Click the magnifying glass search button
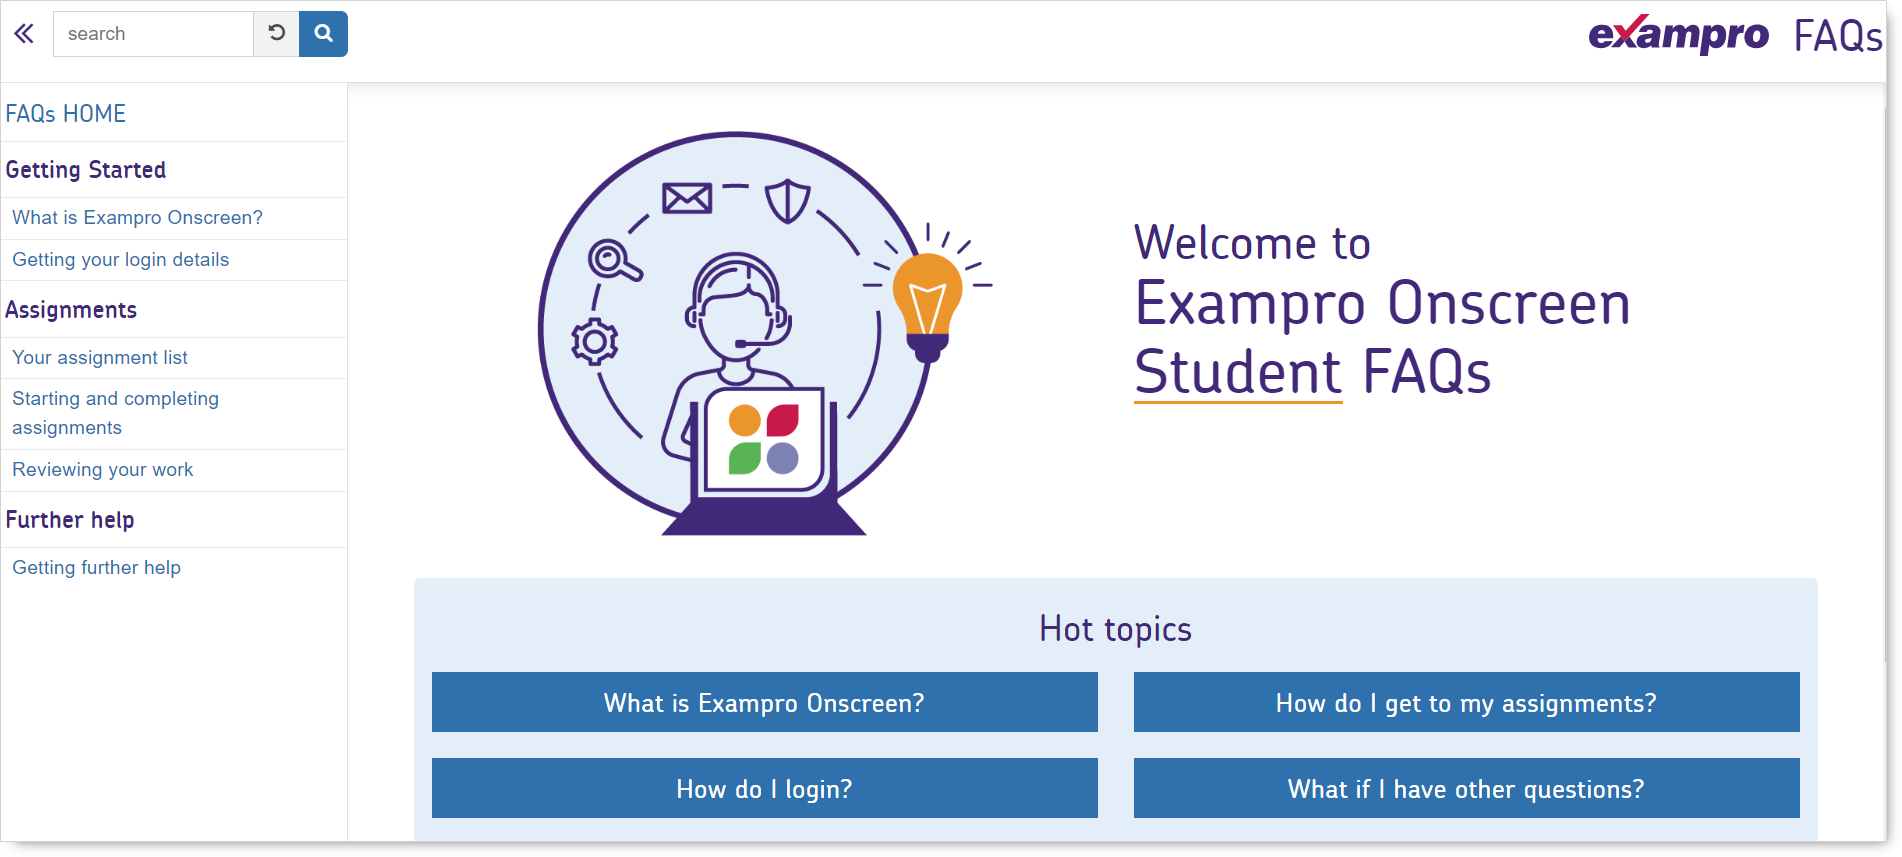 coord(323,34)
